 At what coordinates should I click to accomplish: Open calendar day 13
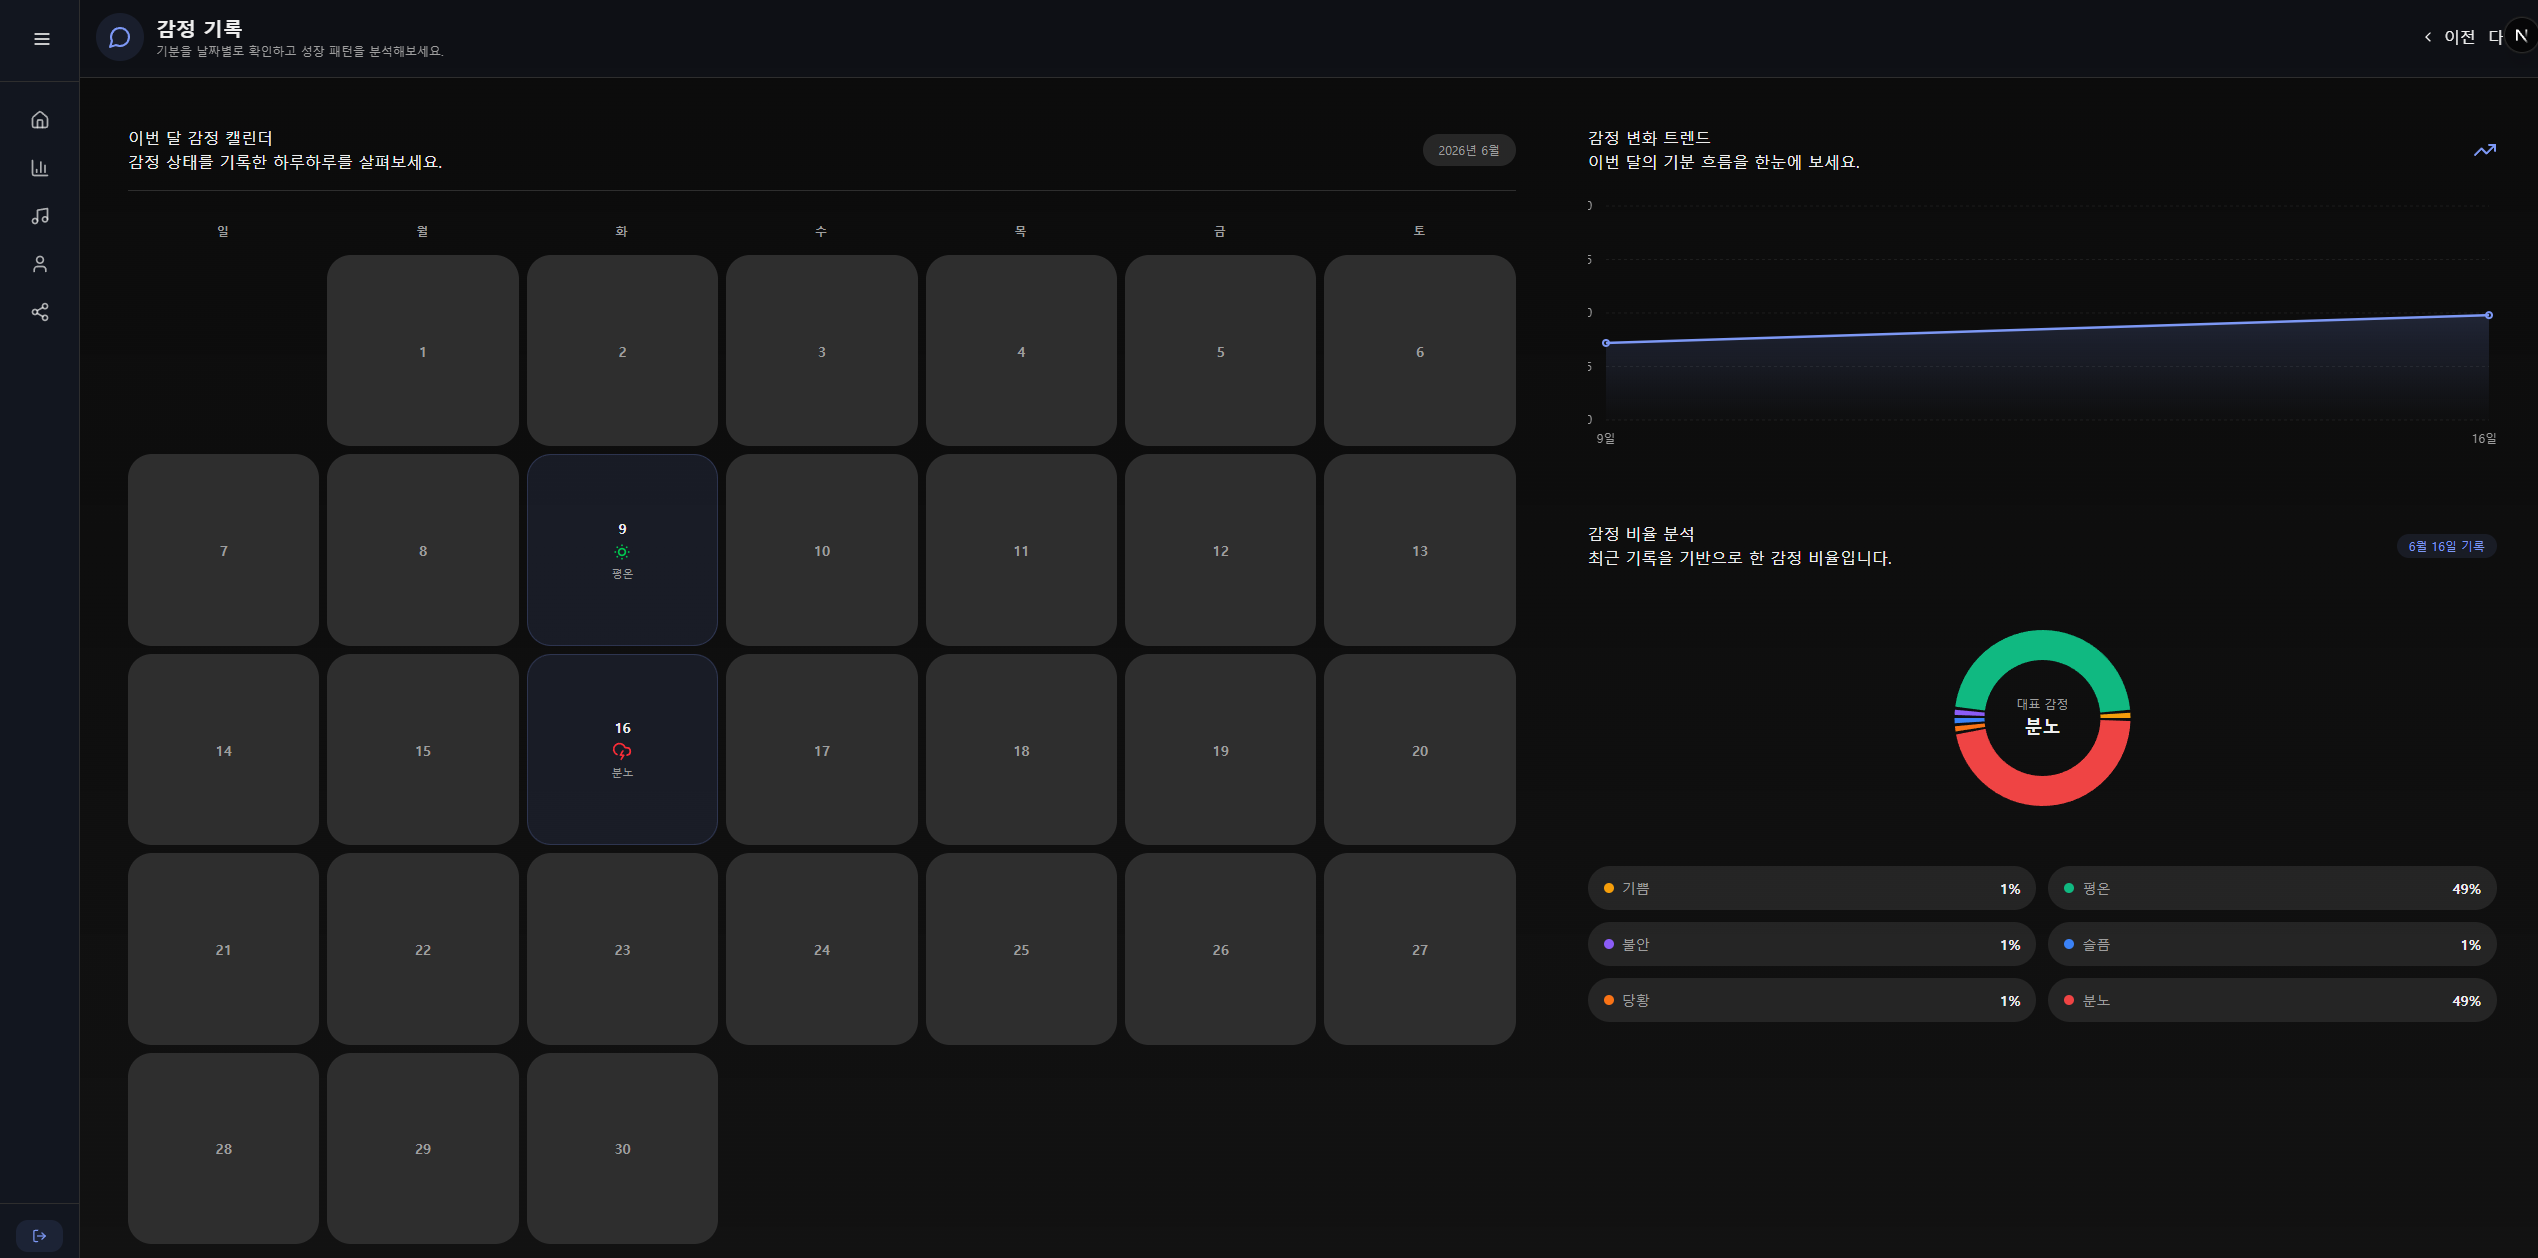coord(1420,550)
